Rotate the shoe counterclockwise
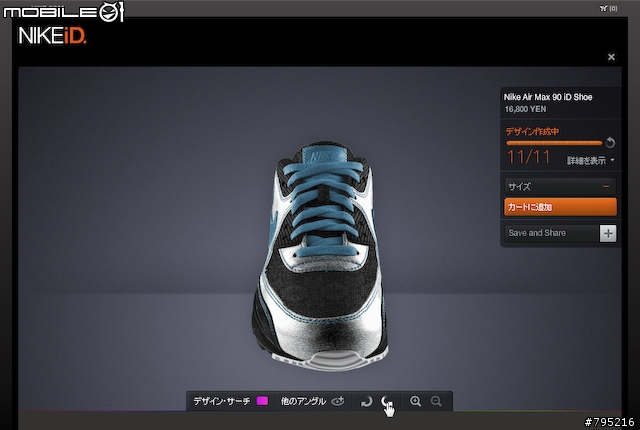640x430 pixels. click(x=367, y=401)
